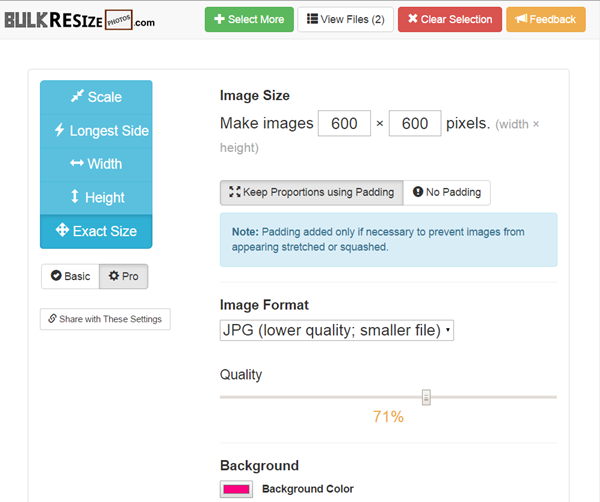Click the X icon on Clear Selection
The height and width of the screenshot is (502, 600).
[413, 19]
